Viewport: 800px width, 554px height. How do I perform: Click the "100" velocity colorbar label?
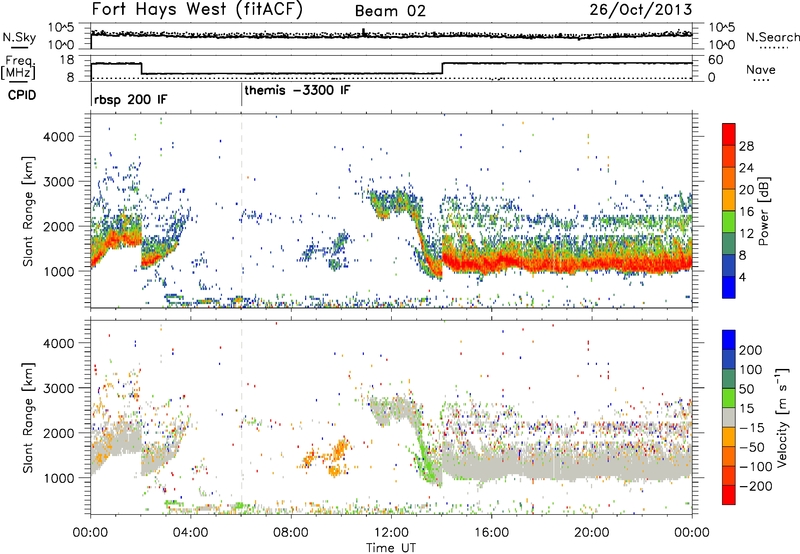pyautogui.click(x=751, y=369)
